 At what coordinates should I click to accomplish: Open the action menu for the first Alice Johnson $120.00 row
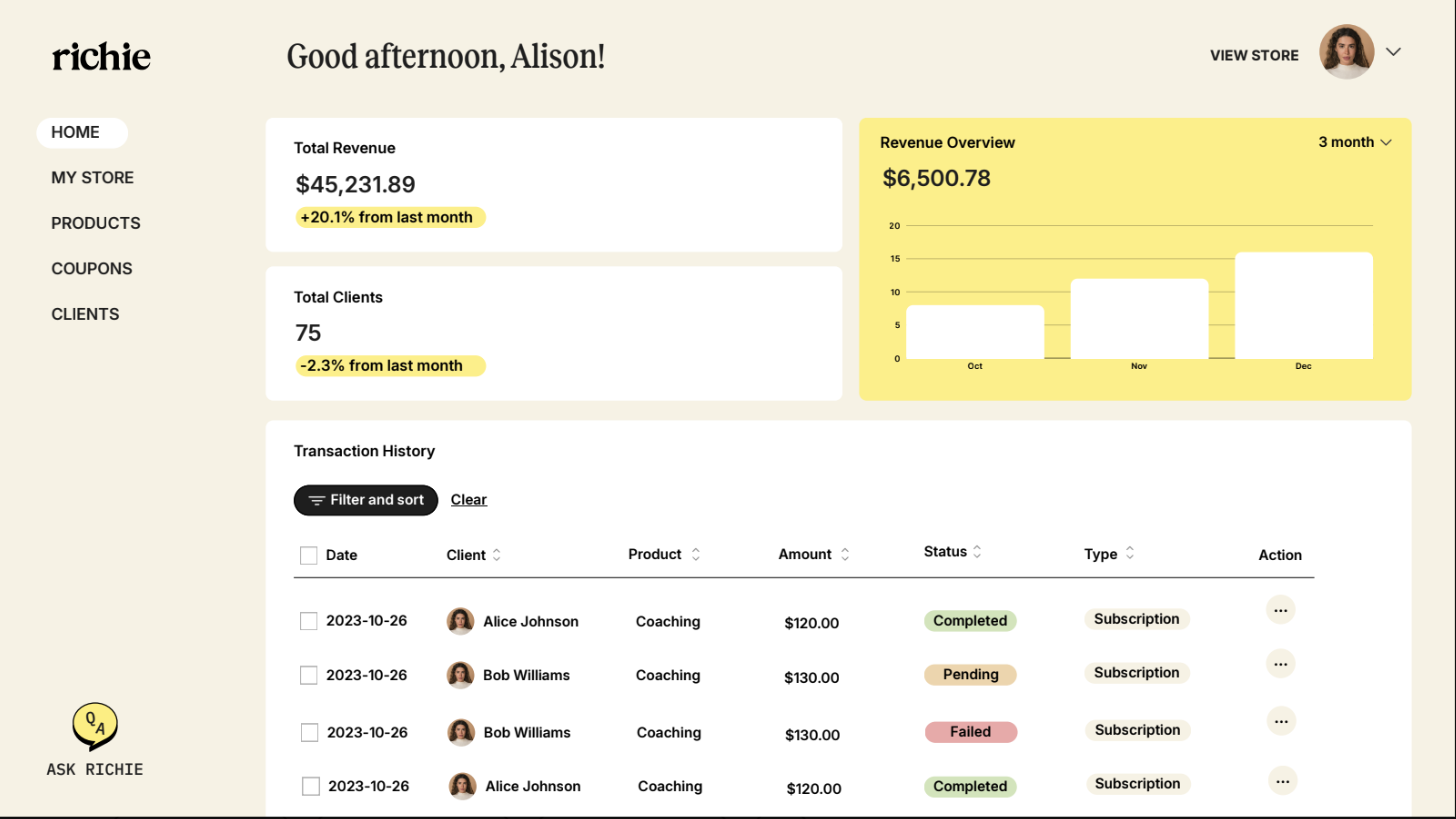coord(1281,609)
